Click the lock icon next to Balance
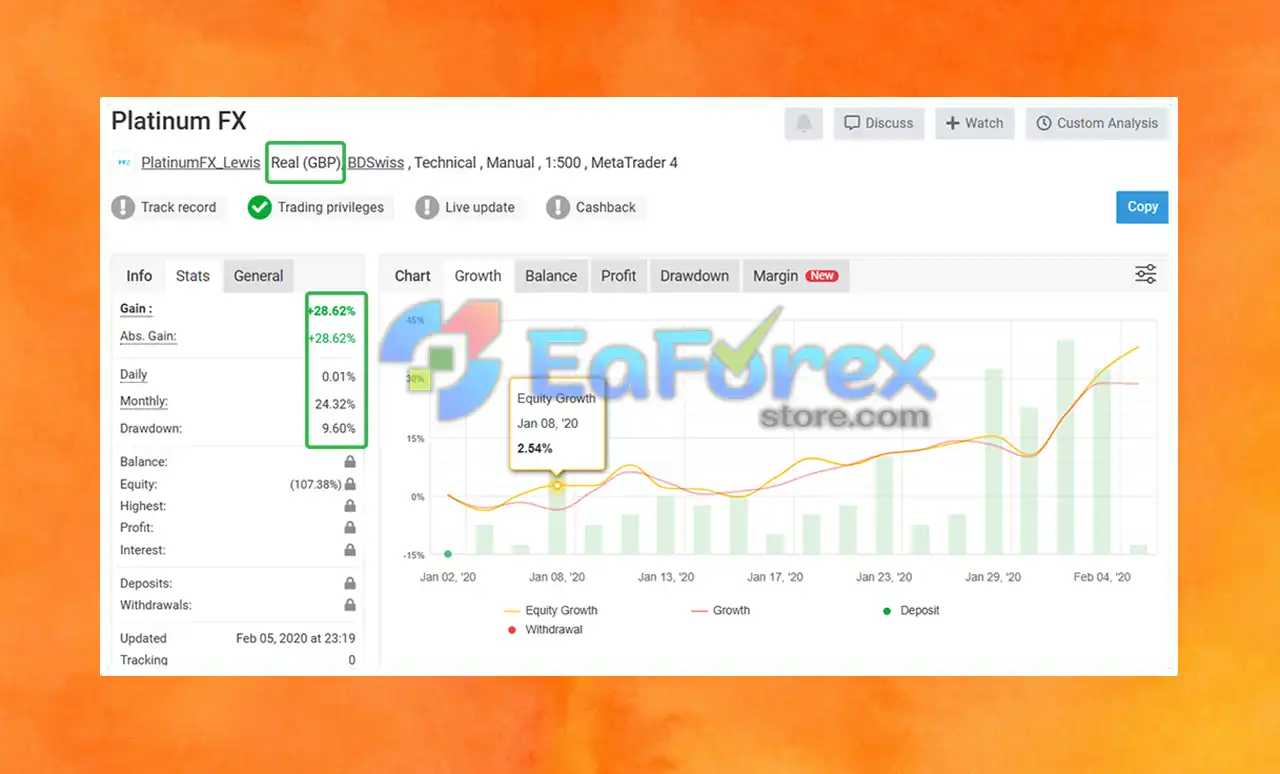Screen dimensions: 1280x774 [350, 462]
